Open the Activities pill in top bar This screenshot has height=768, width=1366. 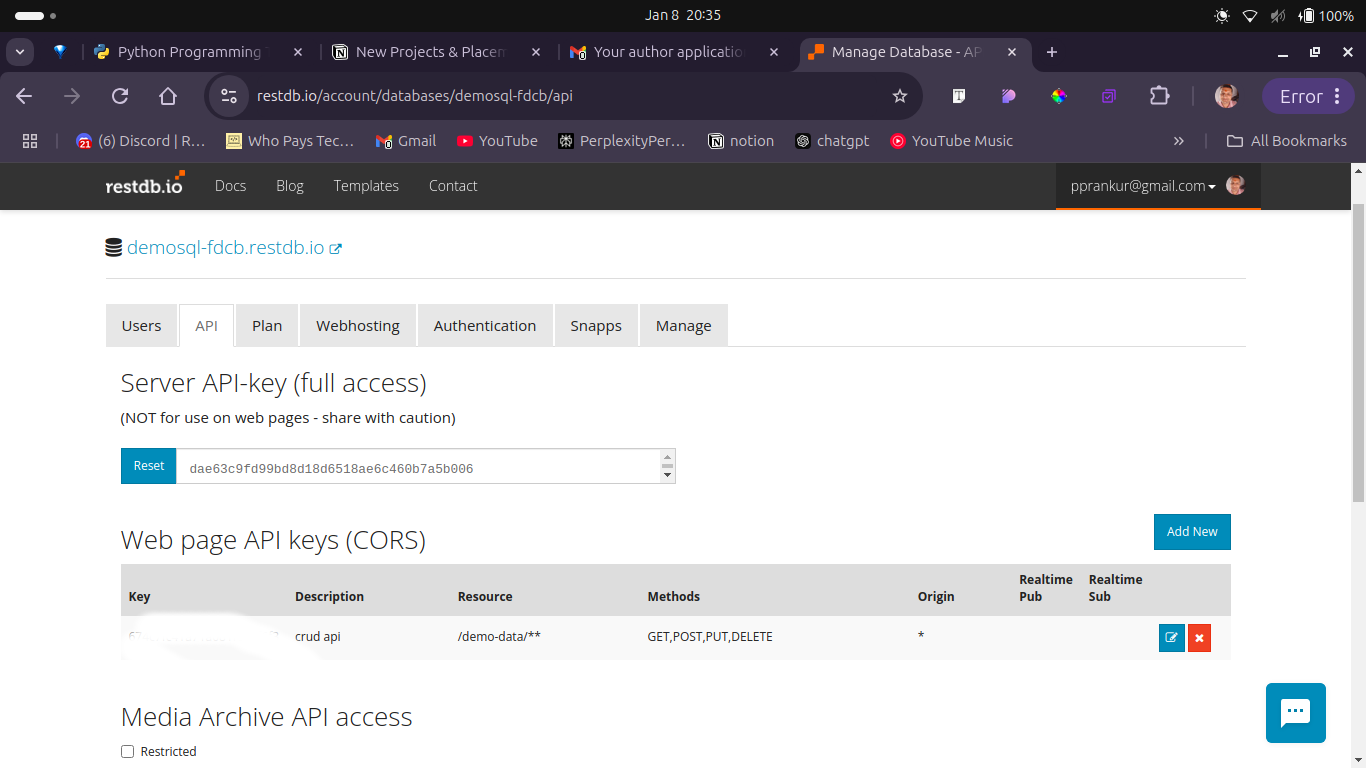tap(35, 16)
